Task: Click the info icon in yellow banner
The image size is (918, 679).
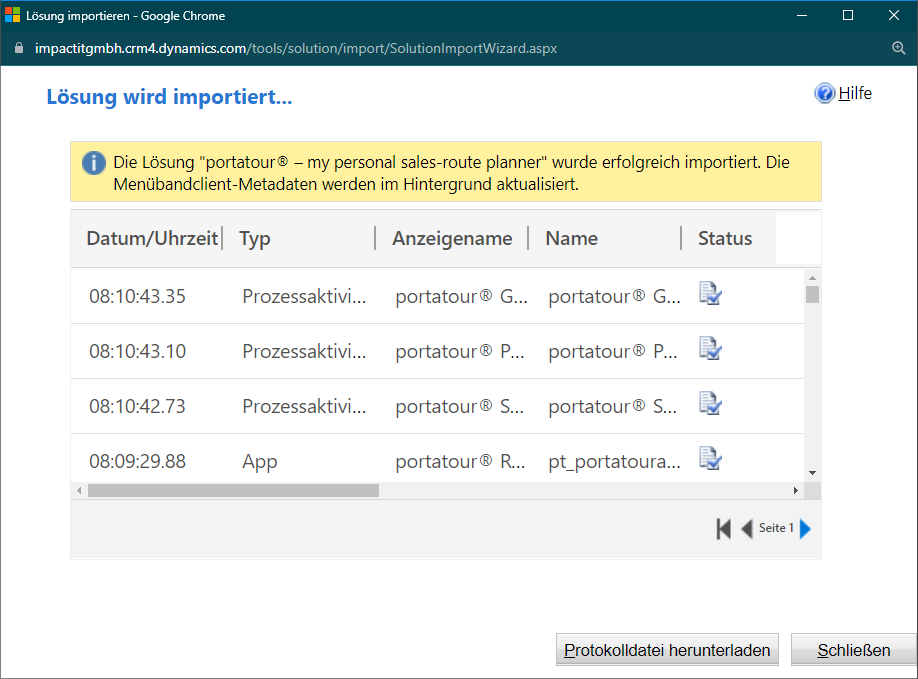Action: click(x=94, y=163)
